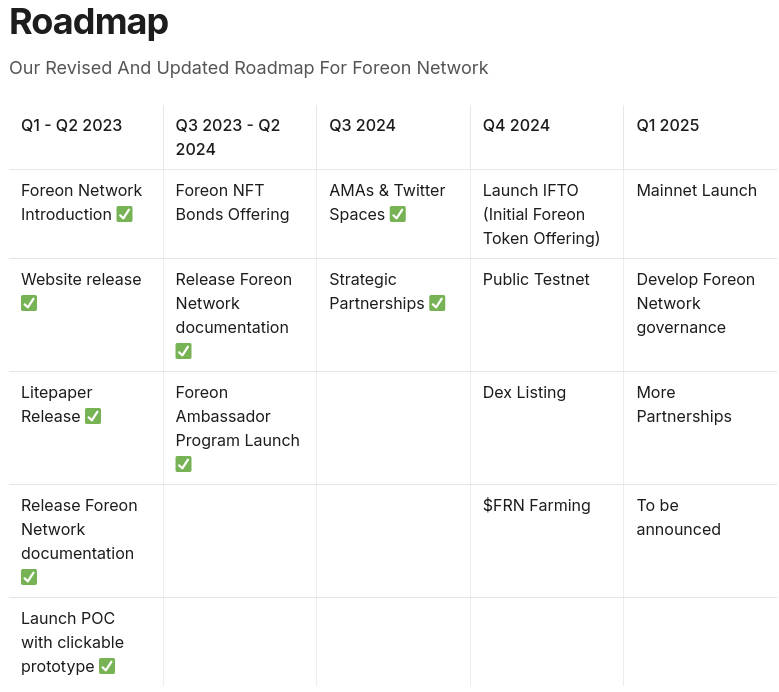Click checkmark under Q3 2023 documentation release

183,351
